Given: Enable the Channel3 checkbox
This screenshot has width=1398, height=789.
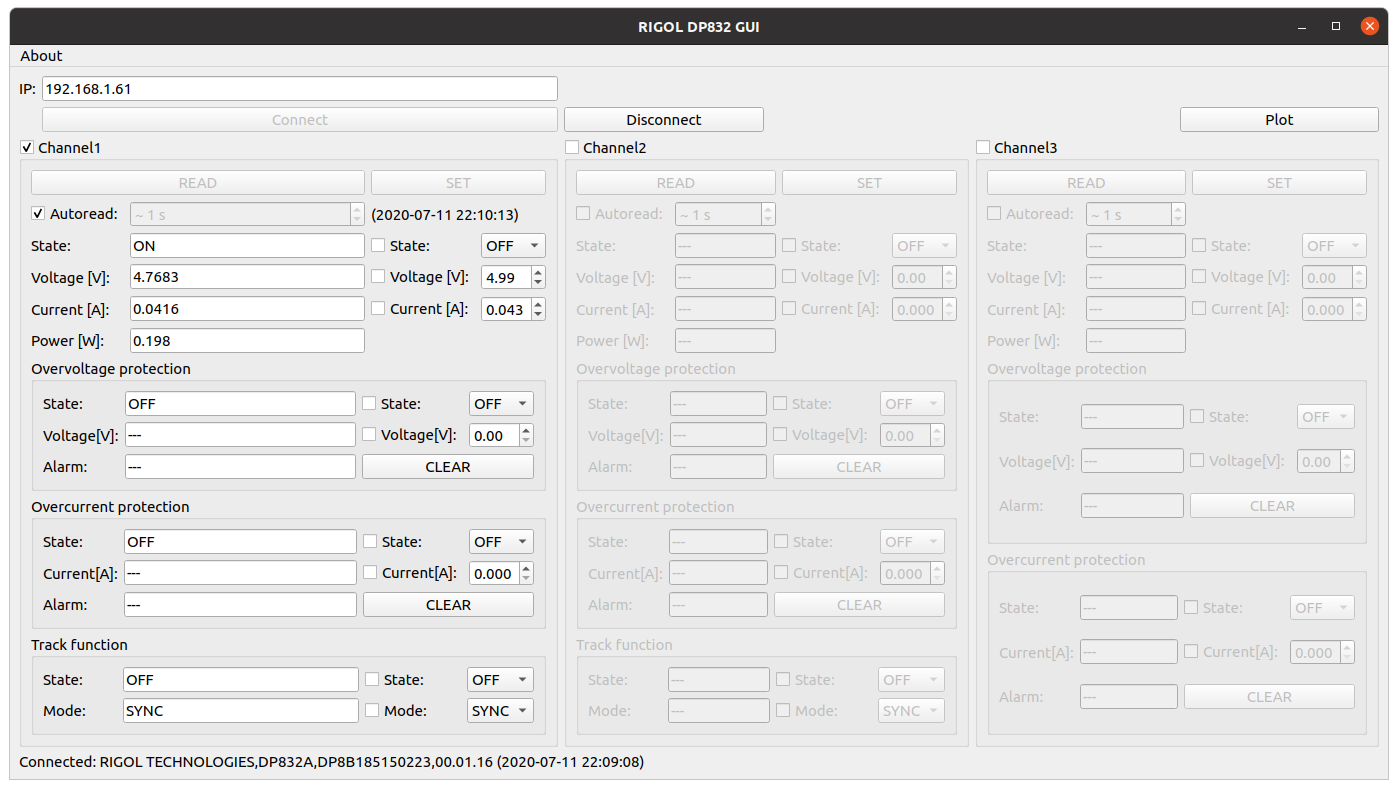Looking at the screenshot, I should [983, 148].
